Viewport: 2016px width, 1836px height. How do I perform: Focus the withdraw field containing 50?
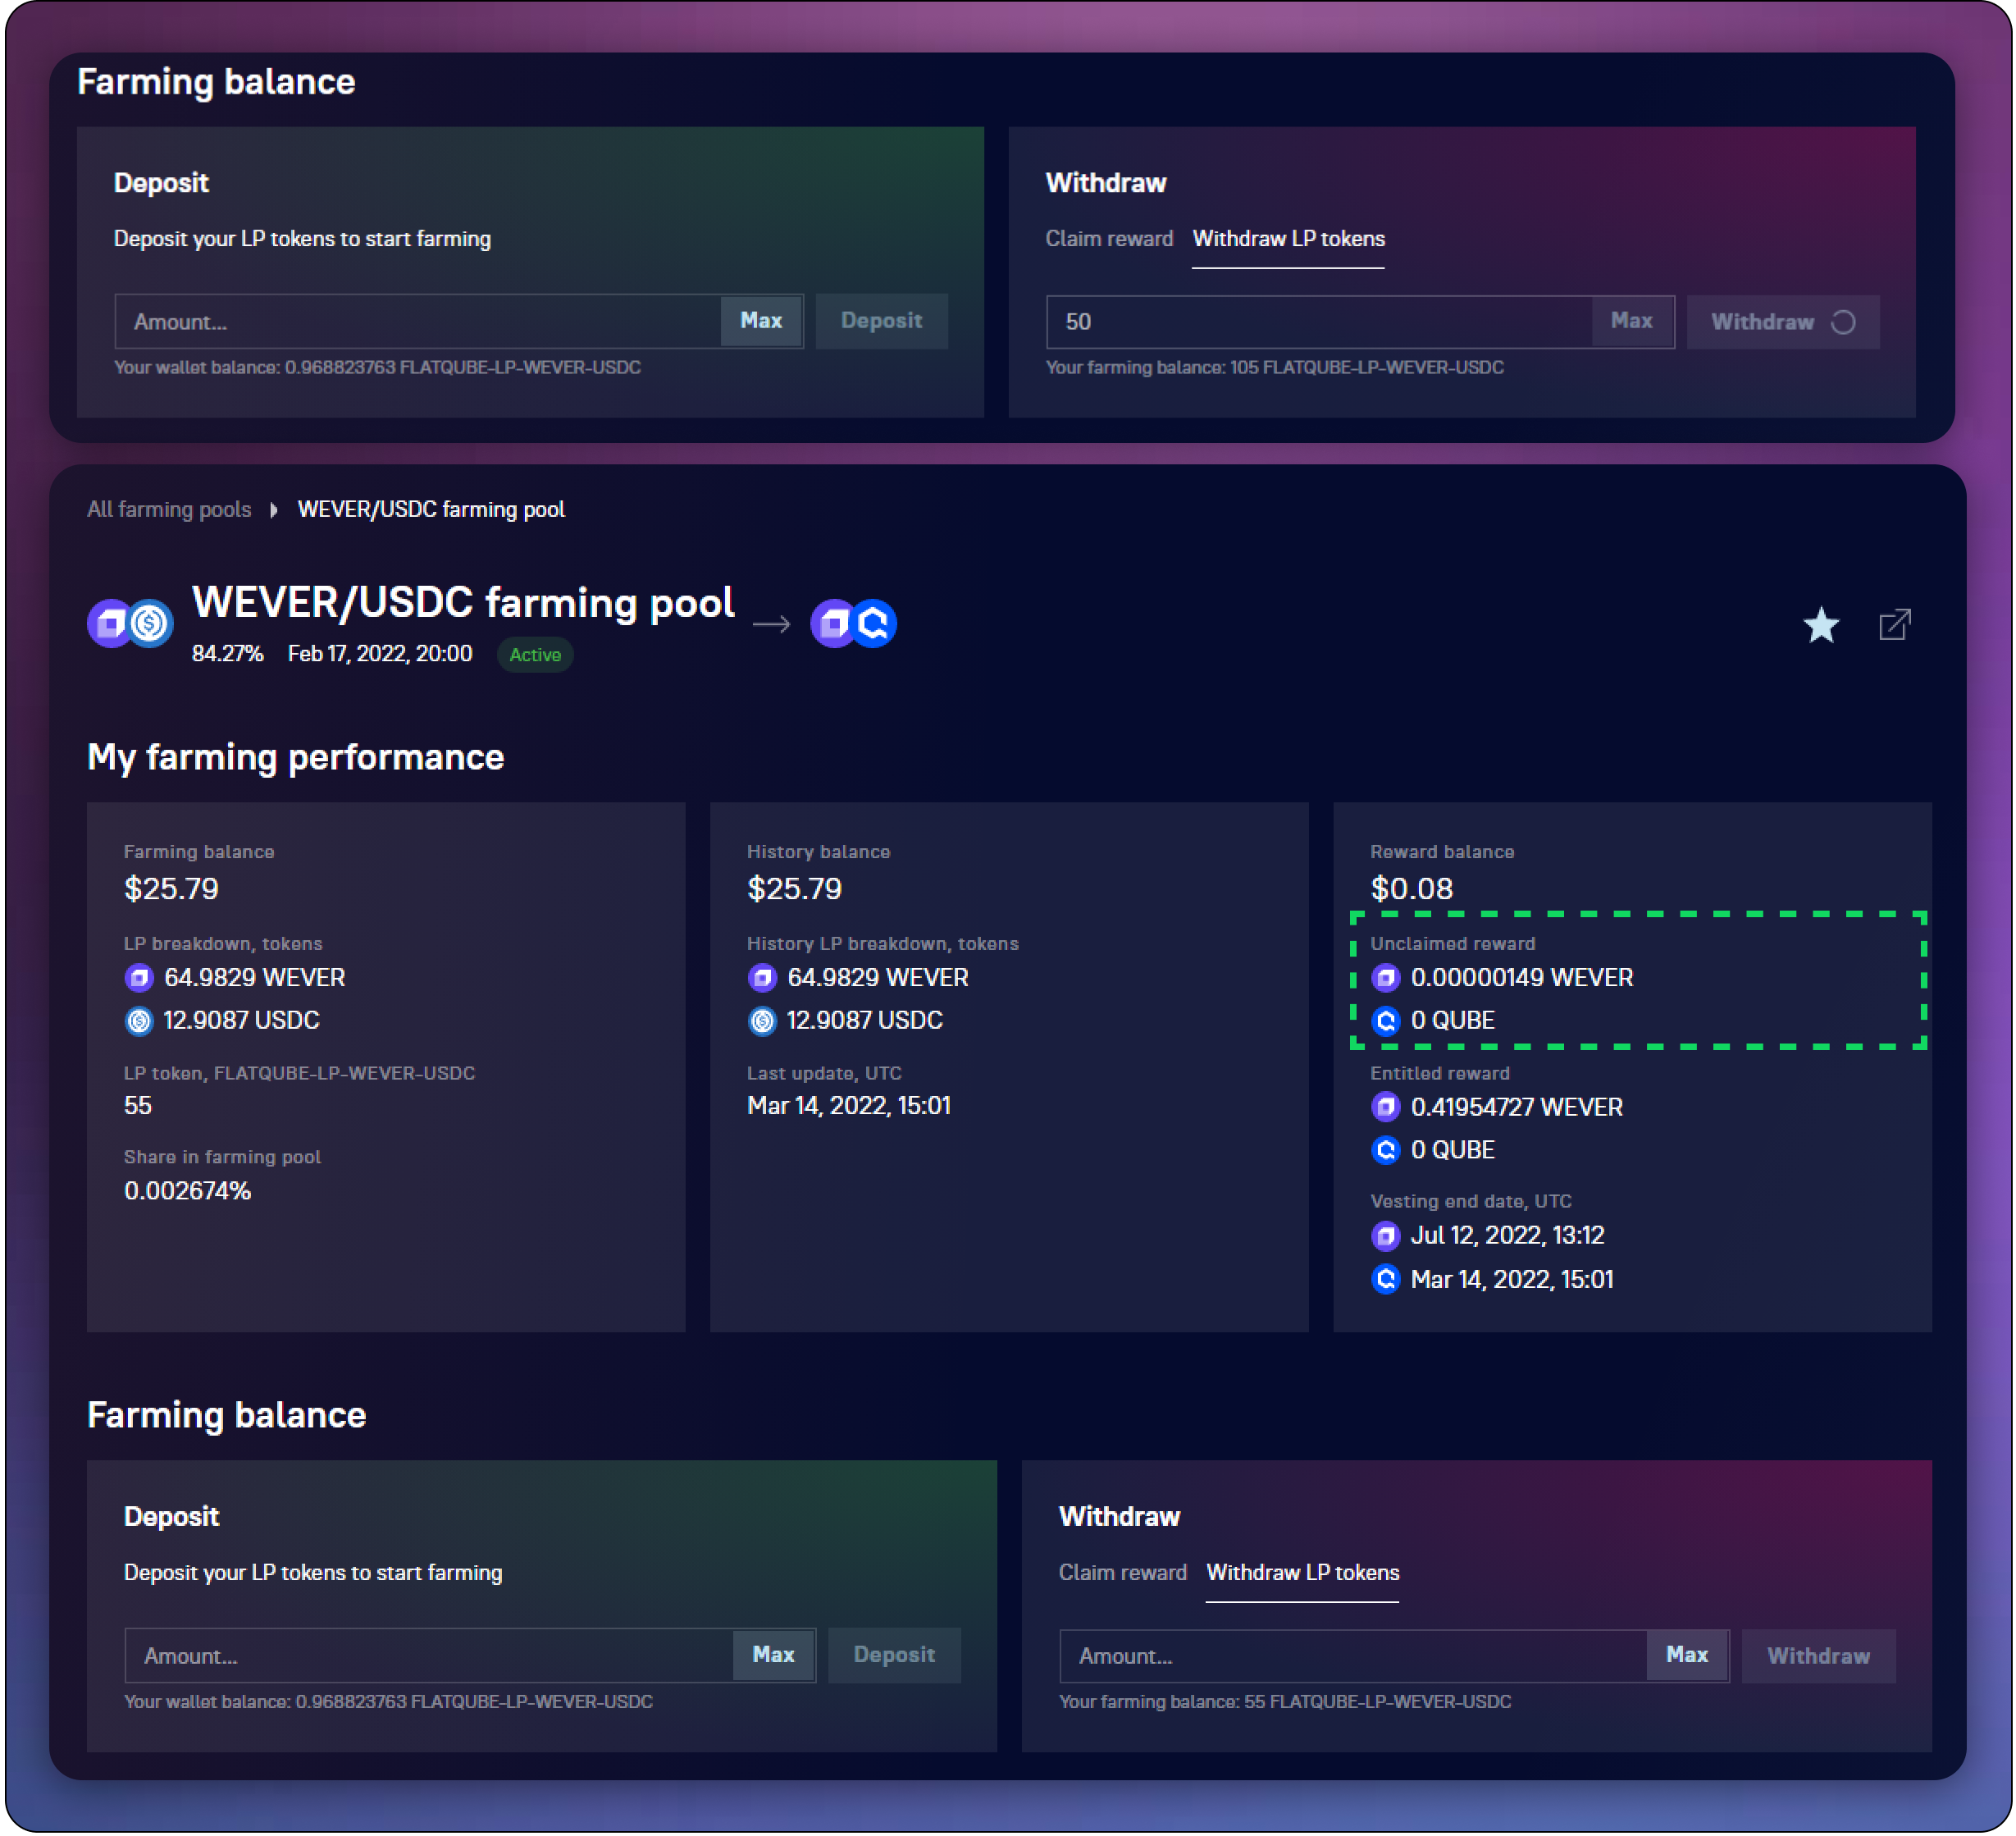1318,322
